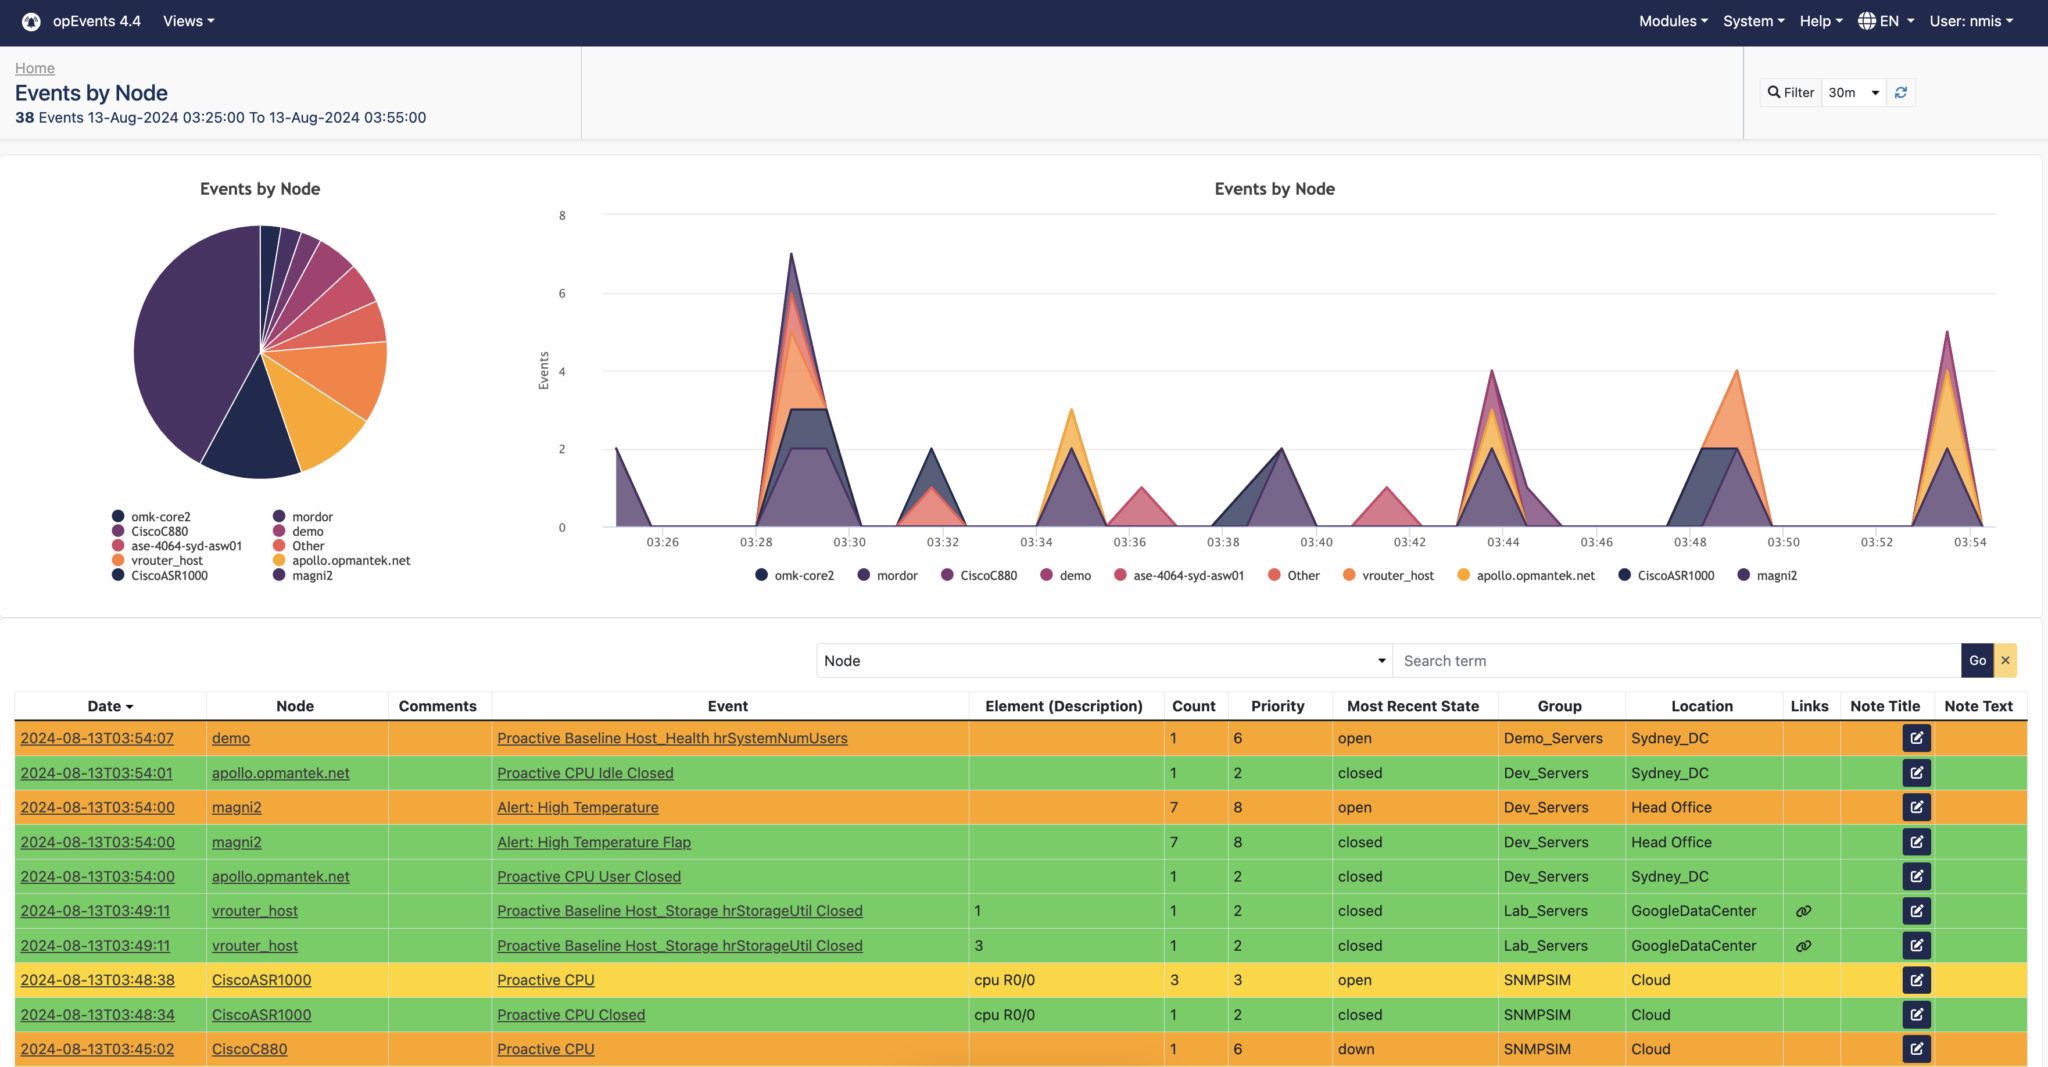The width and height of the screenshot is (2048, 1067).
Task: Toggle demo series in area chart legend
Action: point(1066,575)
